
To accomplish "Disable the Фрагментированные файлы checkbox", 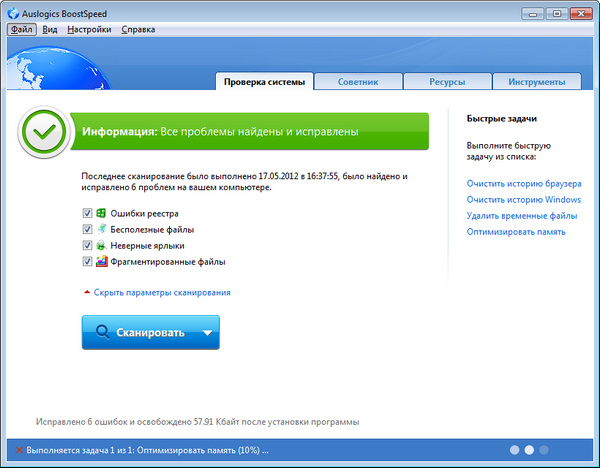I will click(x=87, y=262).
